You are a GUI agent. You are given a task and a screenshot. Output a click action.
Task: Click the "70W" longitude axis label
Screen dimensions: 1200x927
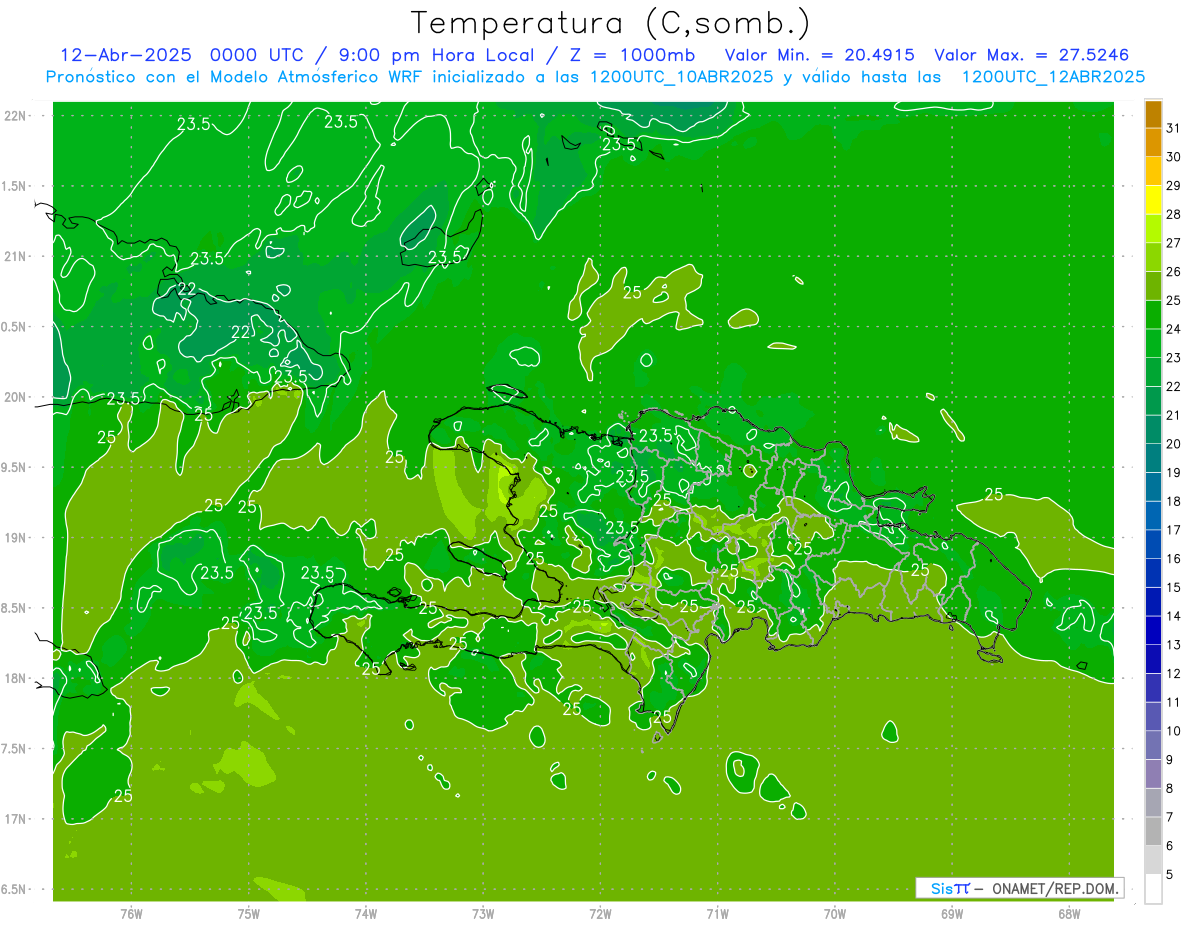[x=835, y=913]
